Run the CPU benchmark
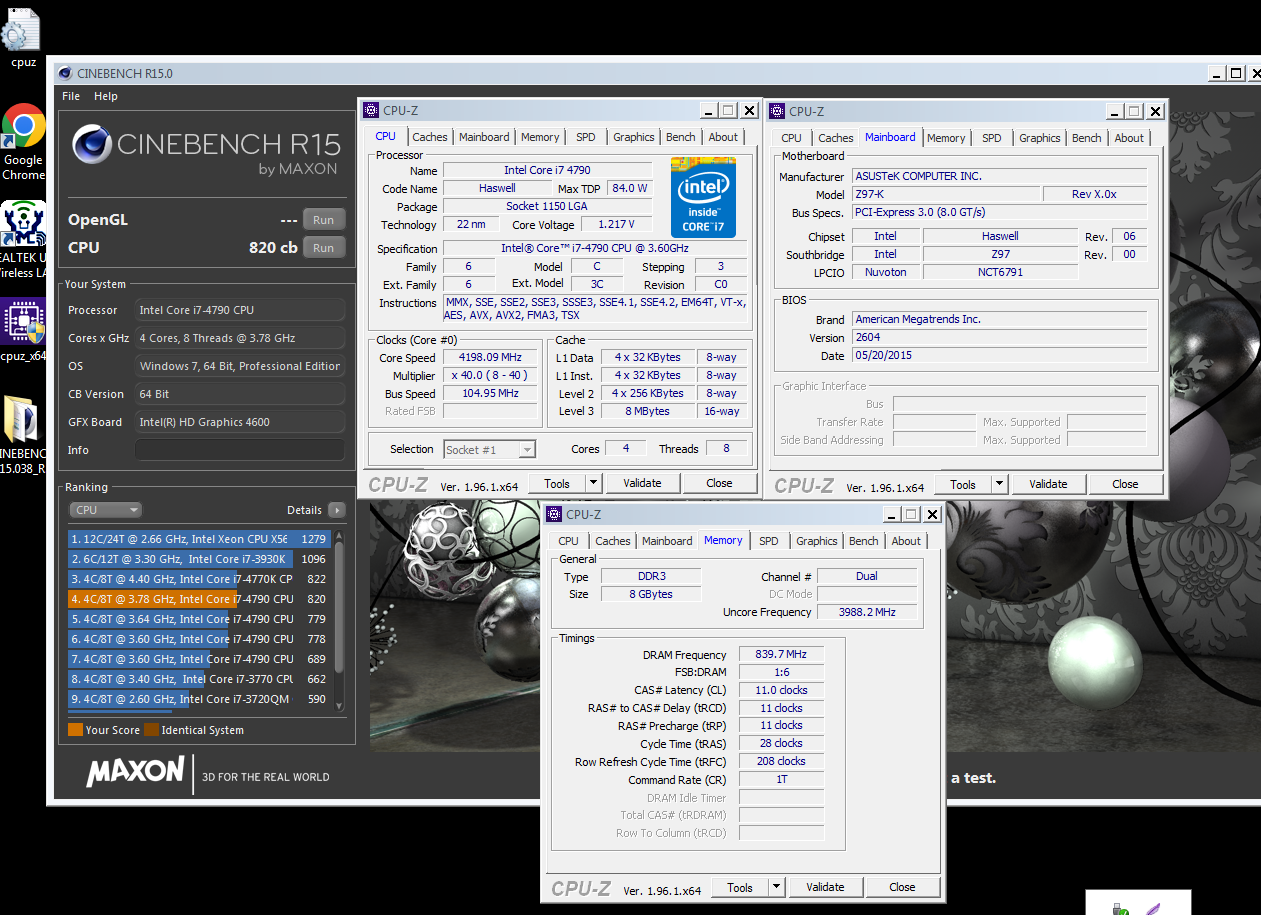The width and height of the screenshot is (1261, 915). click(323, 248)
